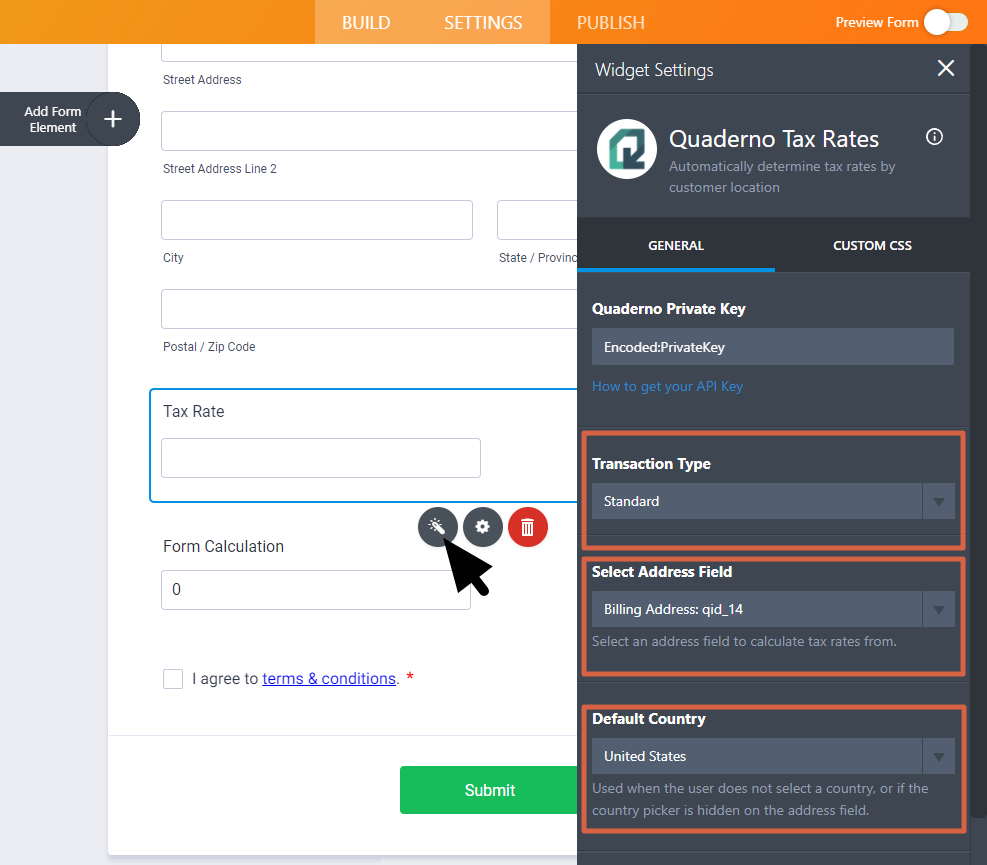
Task: Open the Default Country dropdown
Action: pyautogui.click(x=772, y=756)
